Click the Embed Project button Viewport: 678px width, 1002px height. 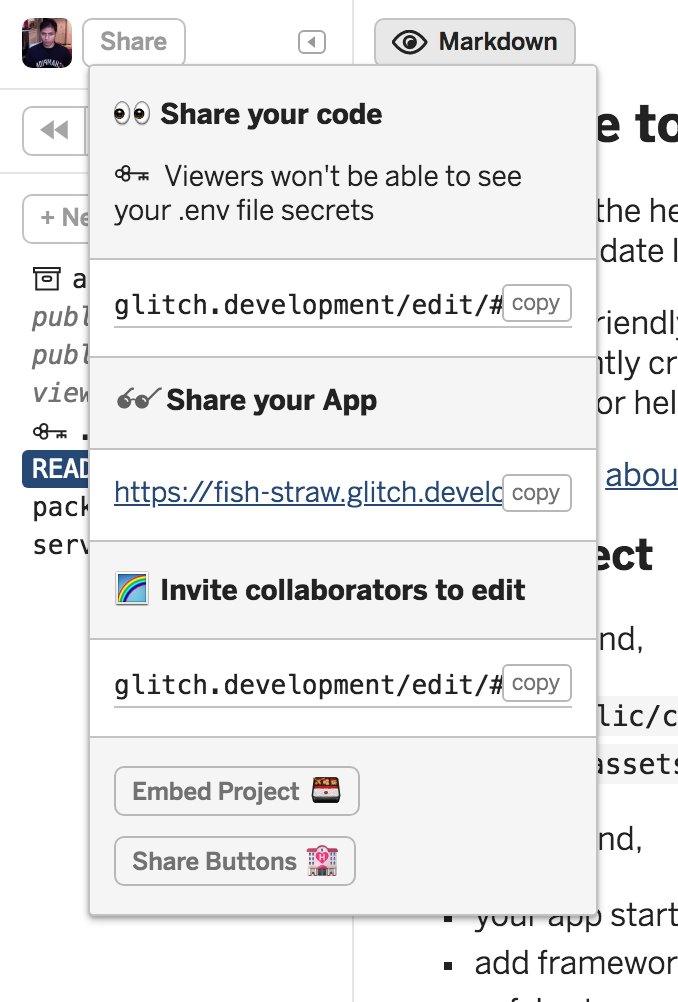pos(237,792)
